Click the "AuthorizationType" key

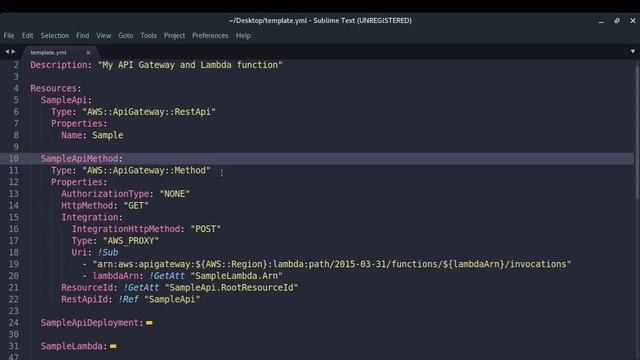click(x=105, y=194)
